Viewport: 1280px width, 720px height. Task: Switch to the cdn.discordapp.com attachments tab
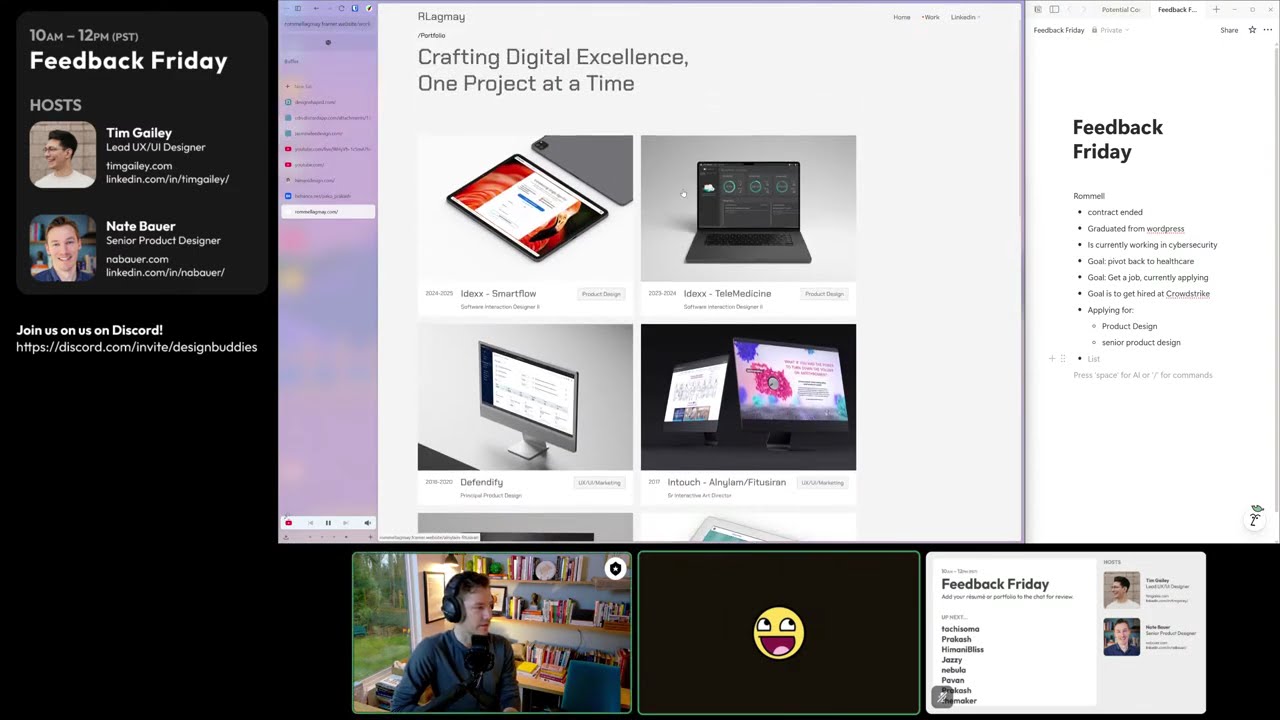click(x=328, y=118)
